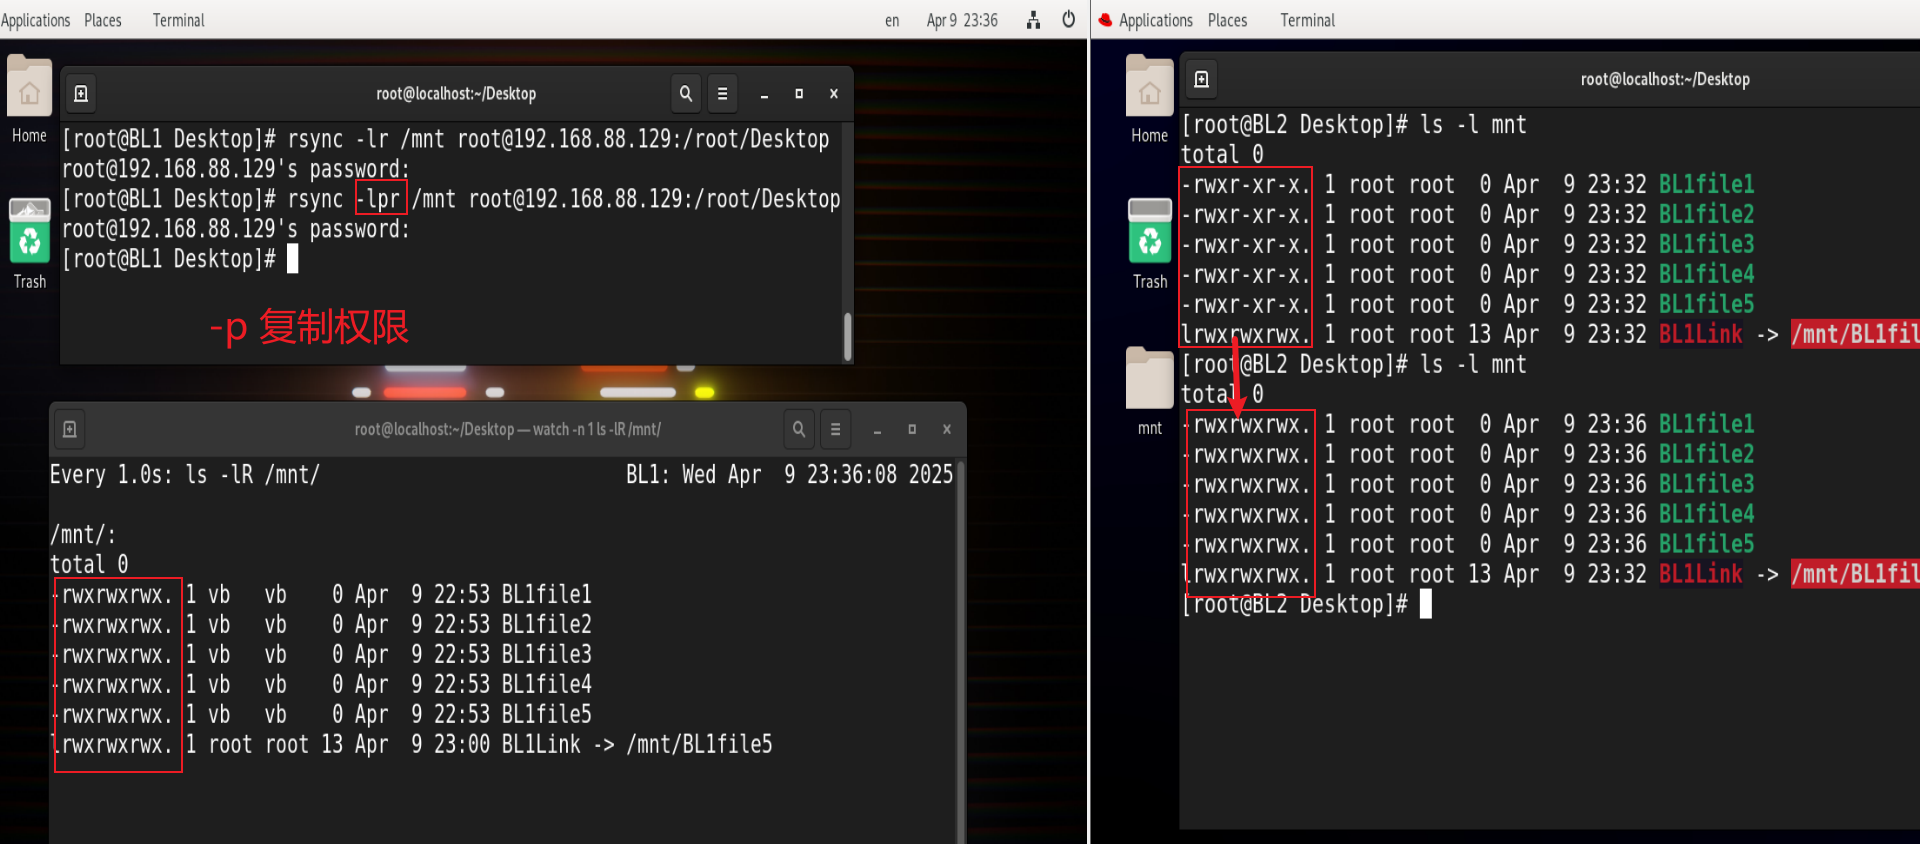Image resolution: width=1920 pixels, height=844 pixels.
Task: Click the network status icon
Action: point(1033,20)
